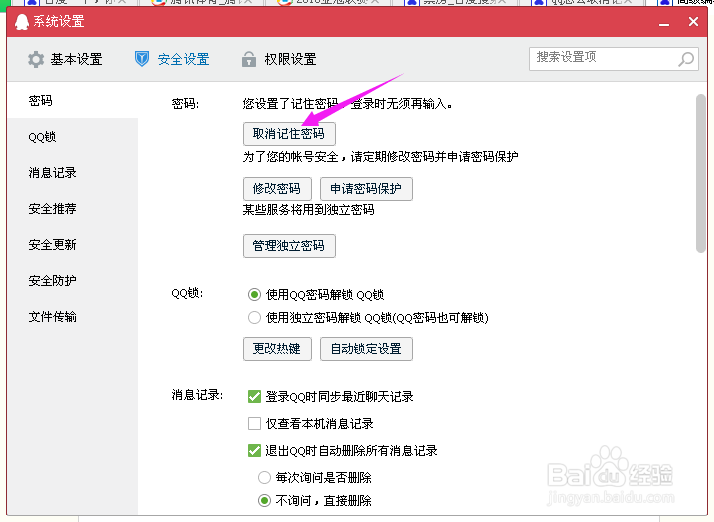
Task: Click the vertical scrollbar thumb
Action: (701, 173)
